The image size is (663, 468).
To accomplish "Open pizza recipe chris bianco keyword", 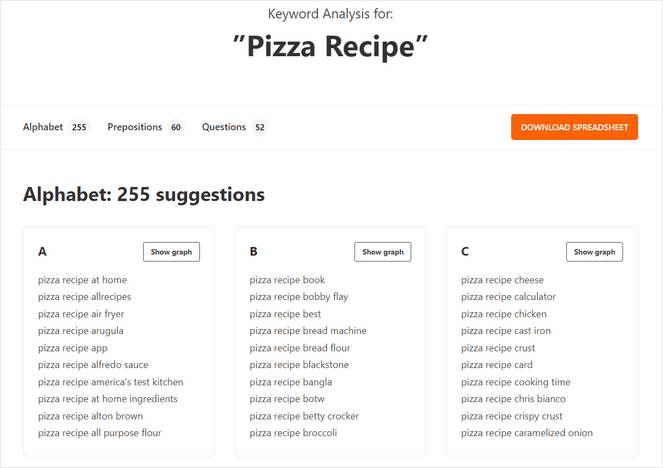I will pyautogui.click(x=511, y=399).
